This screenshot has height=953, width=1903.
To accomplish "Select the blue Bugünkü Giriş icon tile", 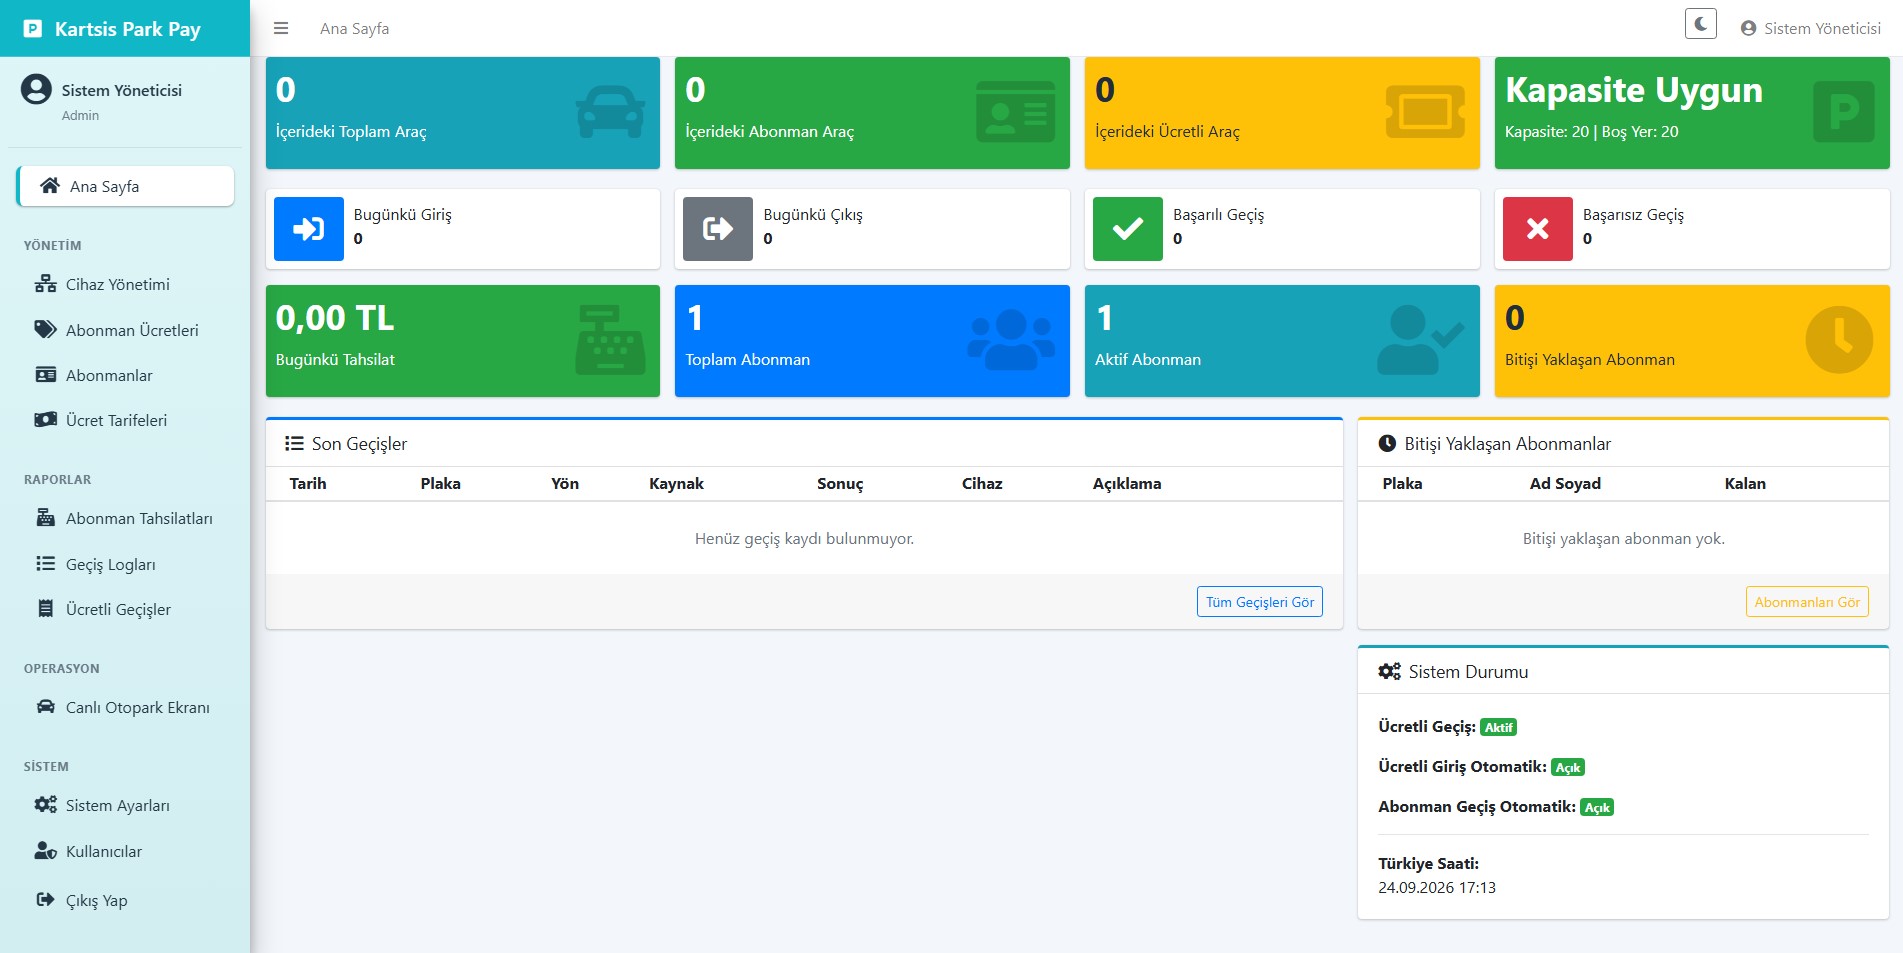I will pos(309,229).
